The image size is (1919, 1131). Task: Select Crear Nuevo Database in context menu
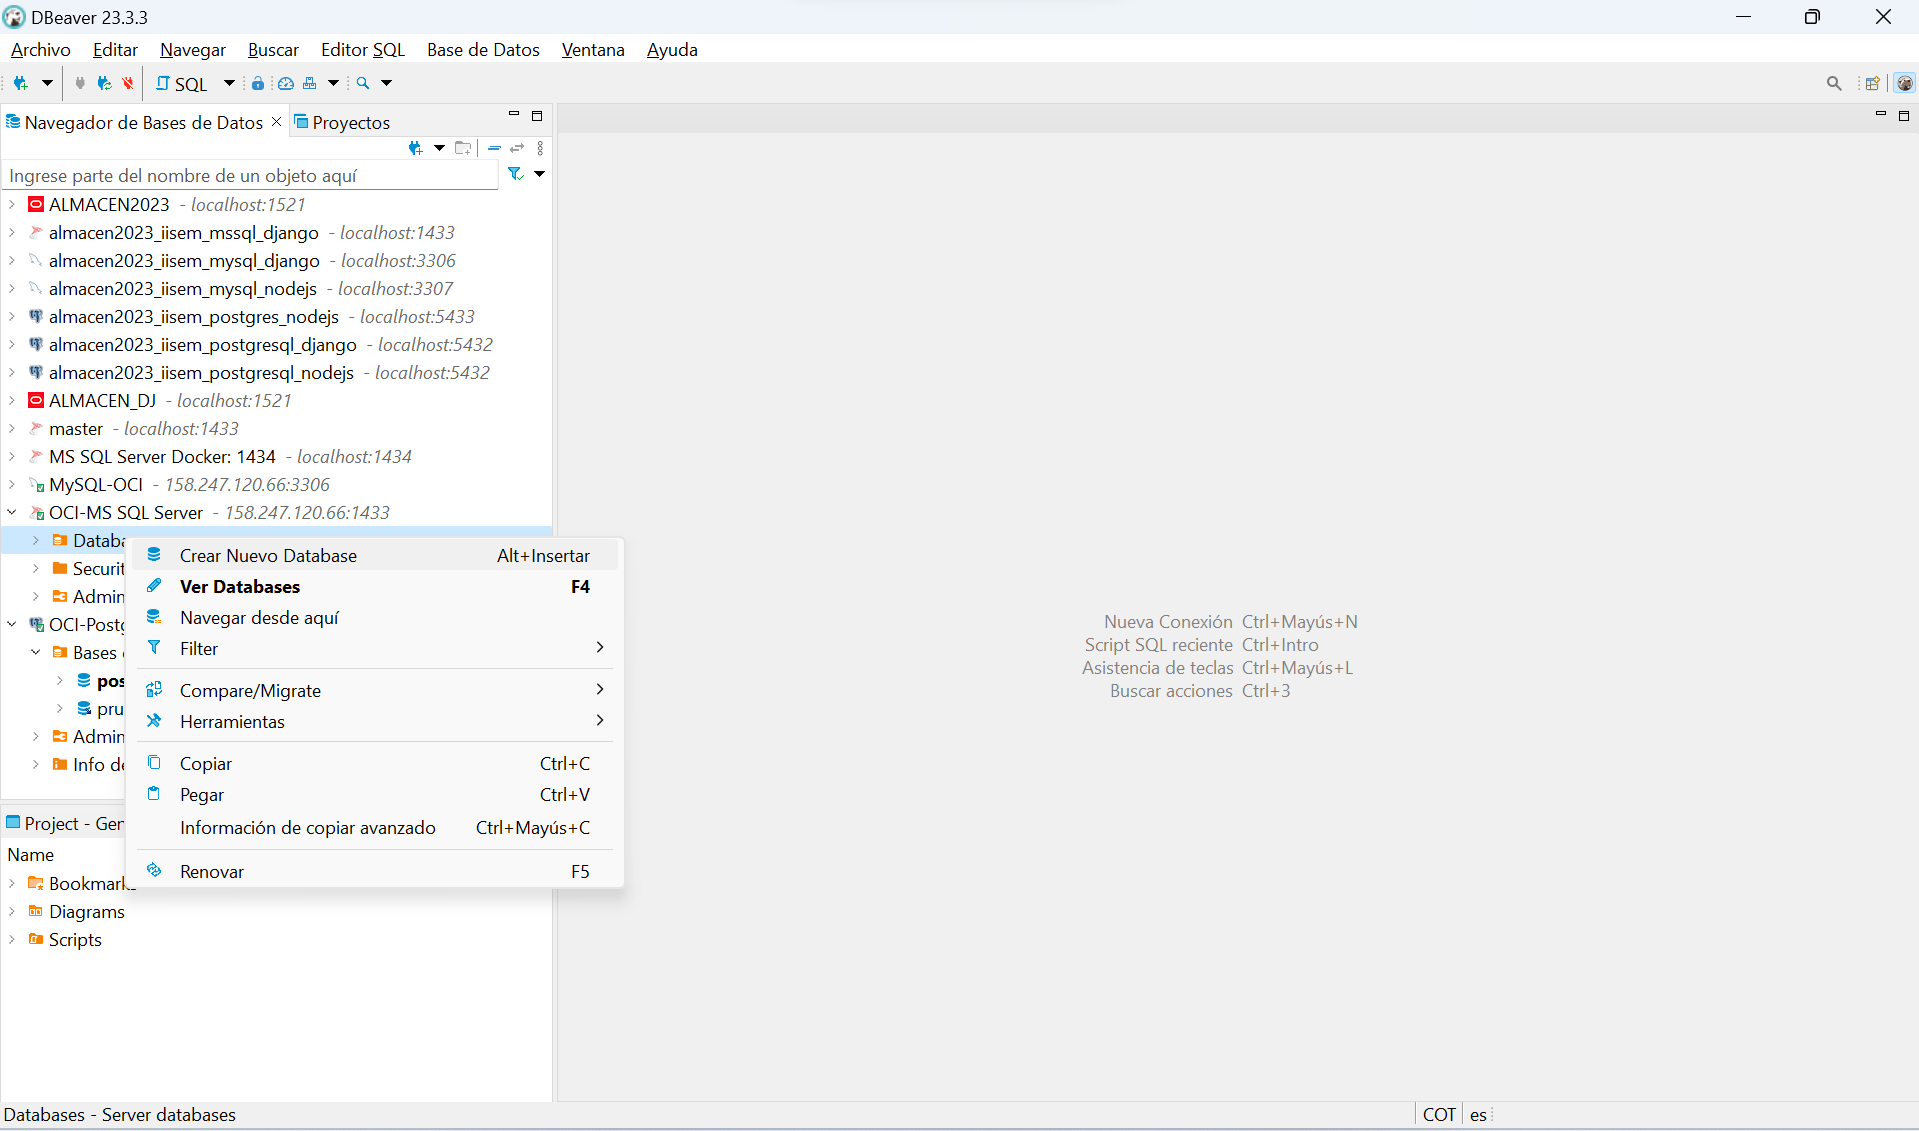(x=375, y=555)
